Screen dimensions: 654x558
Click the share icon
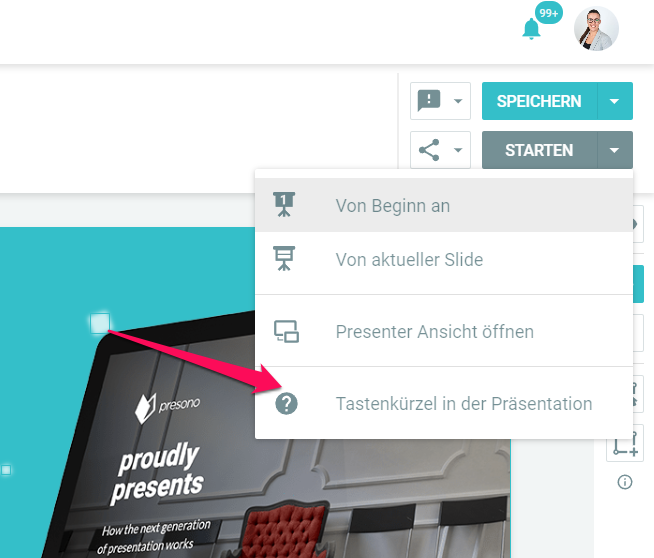[429, 150]
